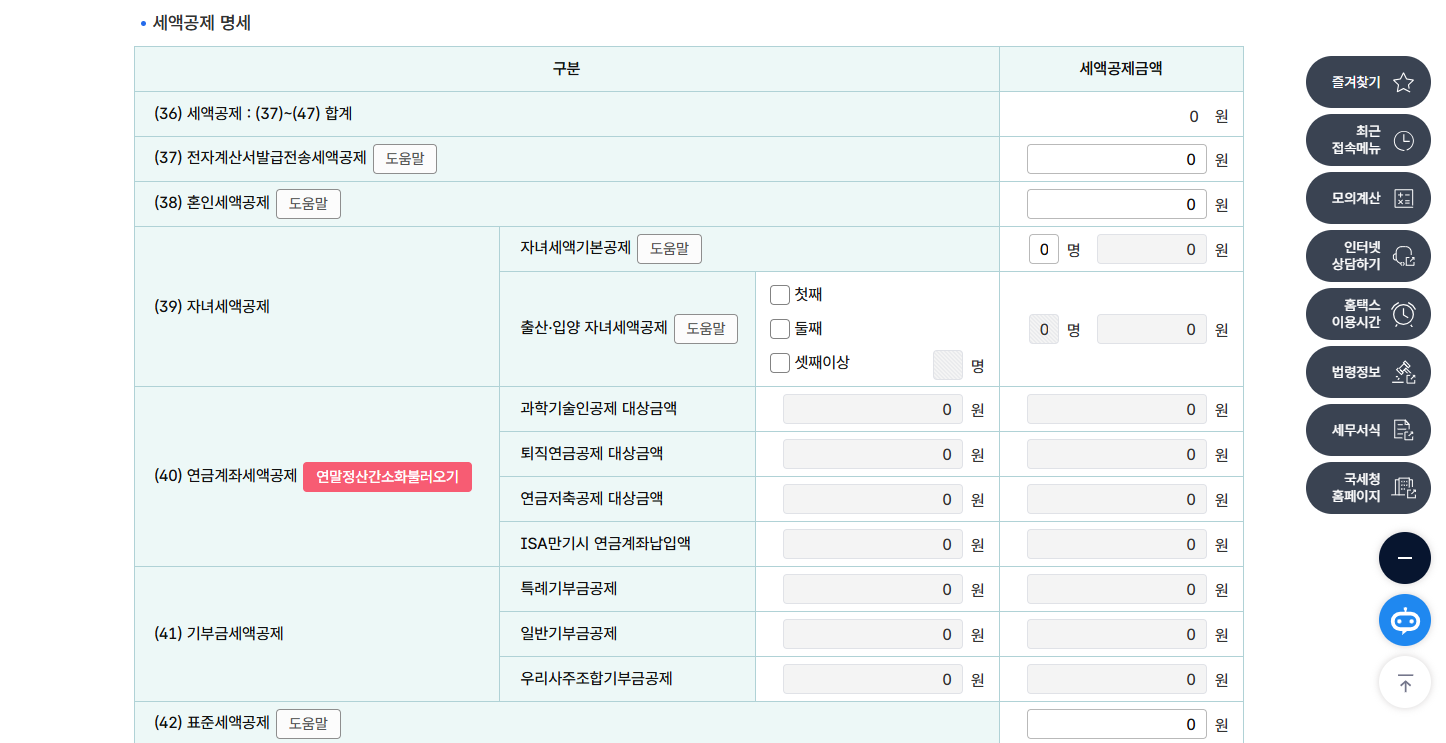Open 모의계산 calculator icon
This screenshot has height=743, width=1446.
[x=1403, y=199]
